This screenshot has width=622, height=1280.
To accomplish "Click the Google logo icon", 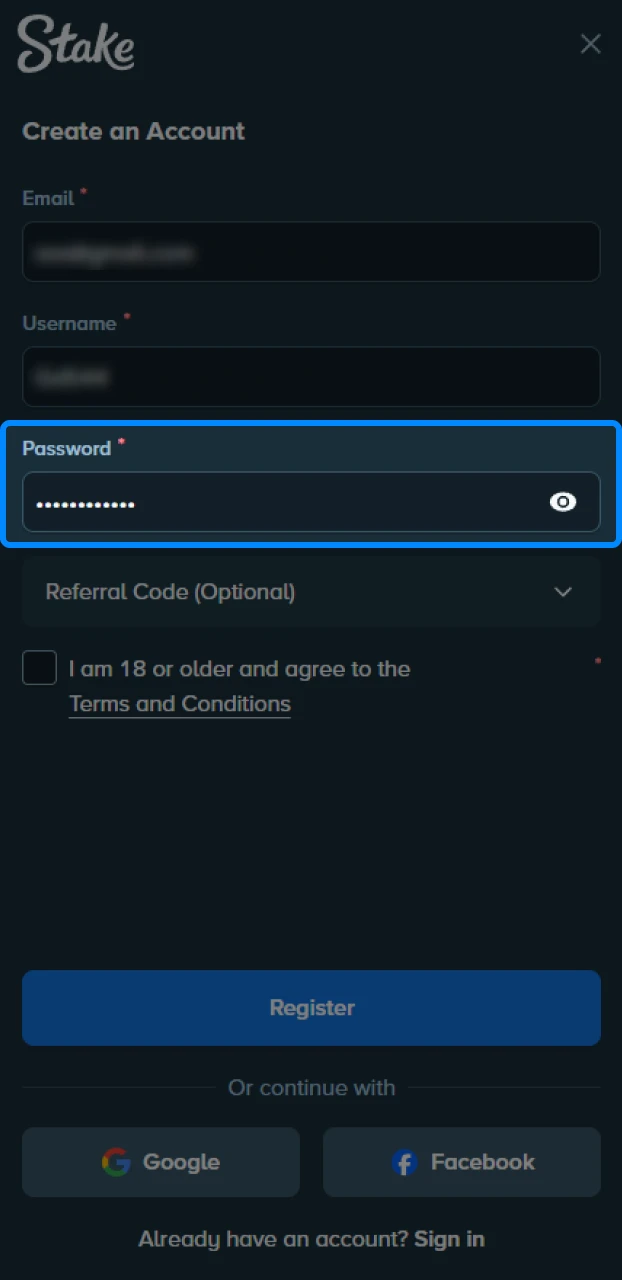I will 118,1162.
